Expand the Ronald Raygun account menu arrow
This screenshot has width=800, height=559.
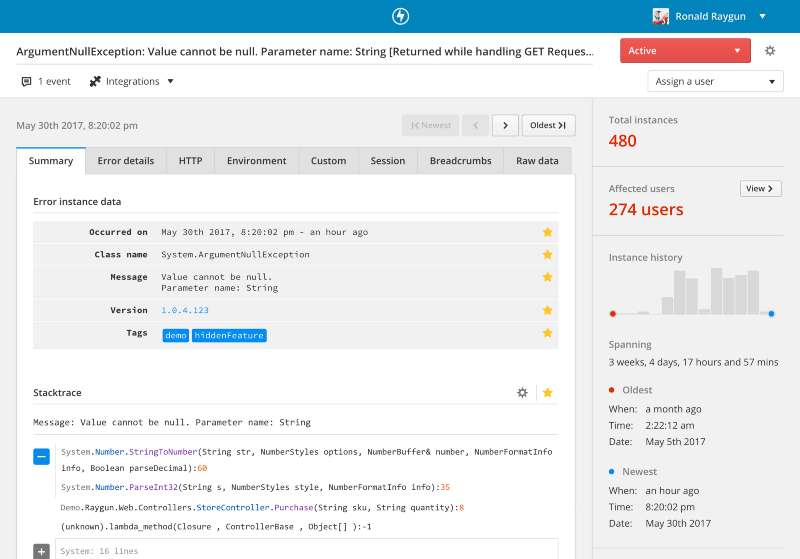763,16
